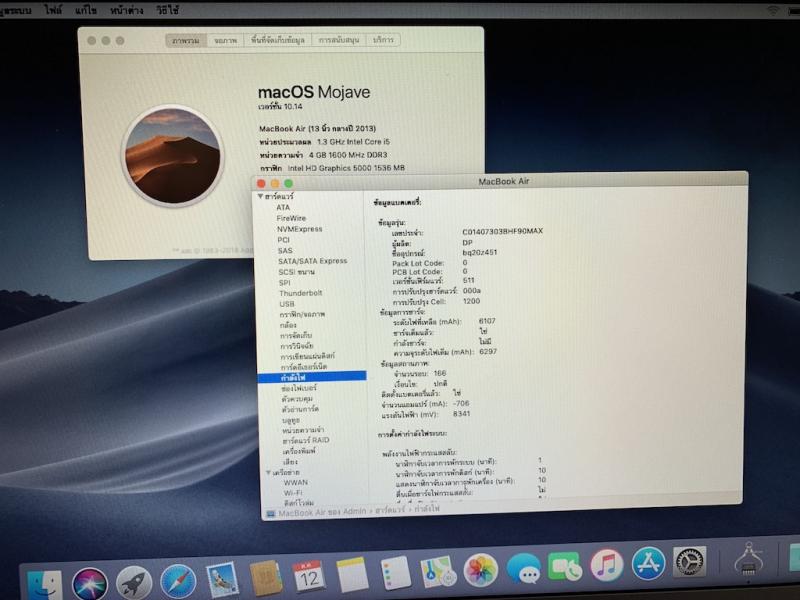Open Launchpad rocket icon in Dock
800x600 pixels.
tap(134, 583)
